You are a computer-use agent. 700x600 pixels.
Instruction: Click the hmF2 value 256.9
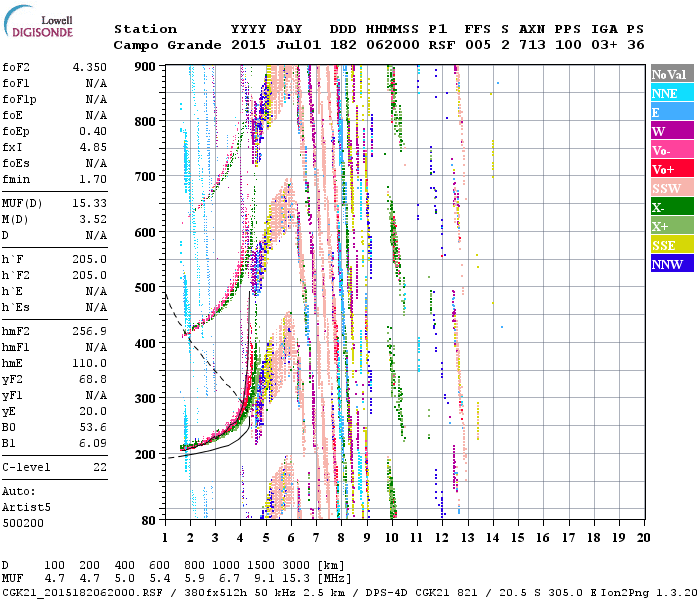pyautogui.click(x=90, y=331)
